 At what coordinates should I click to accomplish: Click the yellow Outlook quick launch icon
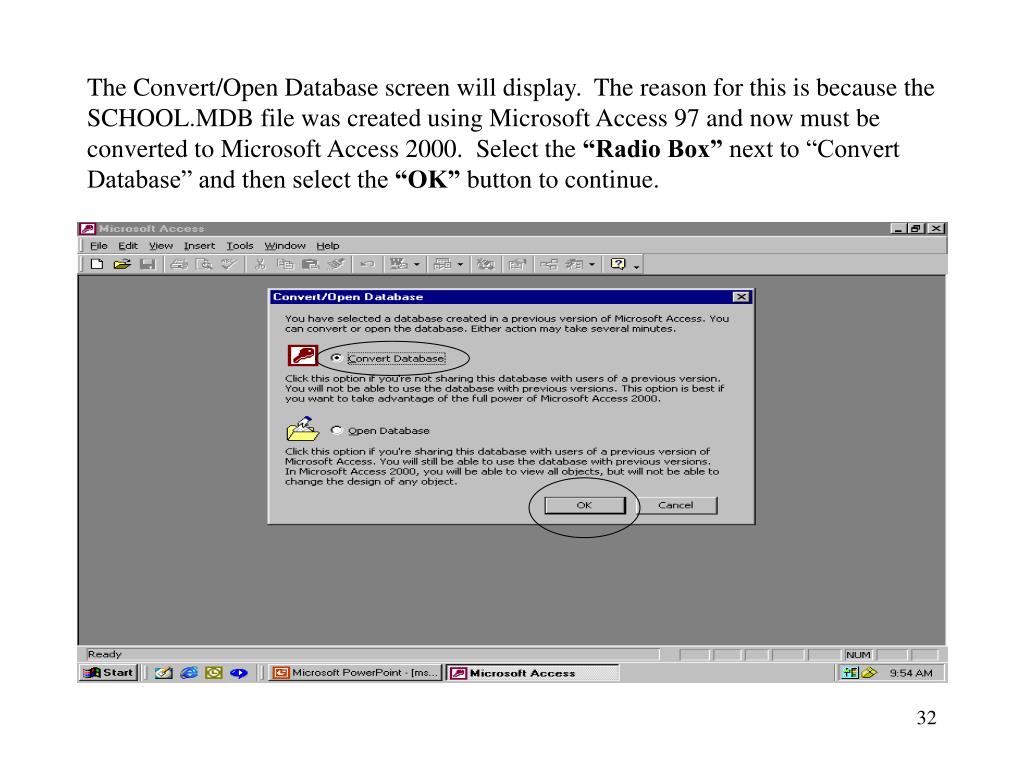click(x=214, y=673)
